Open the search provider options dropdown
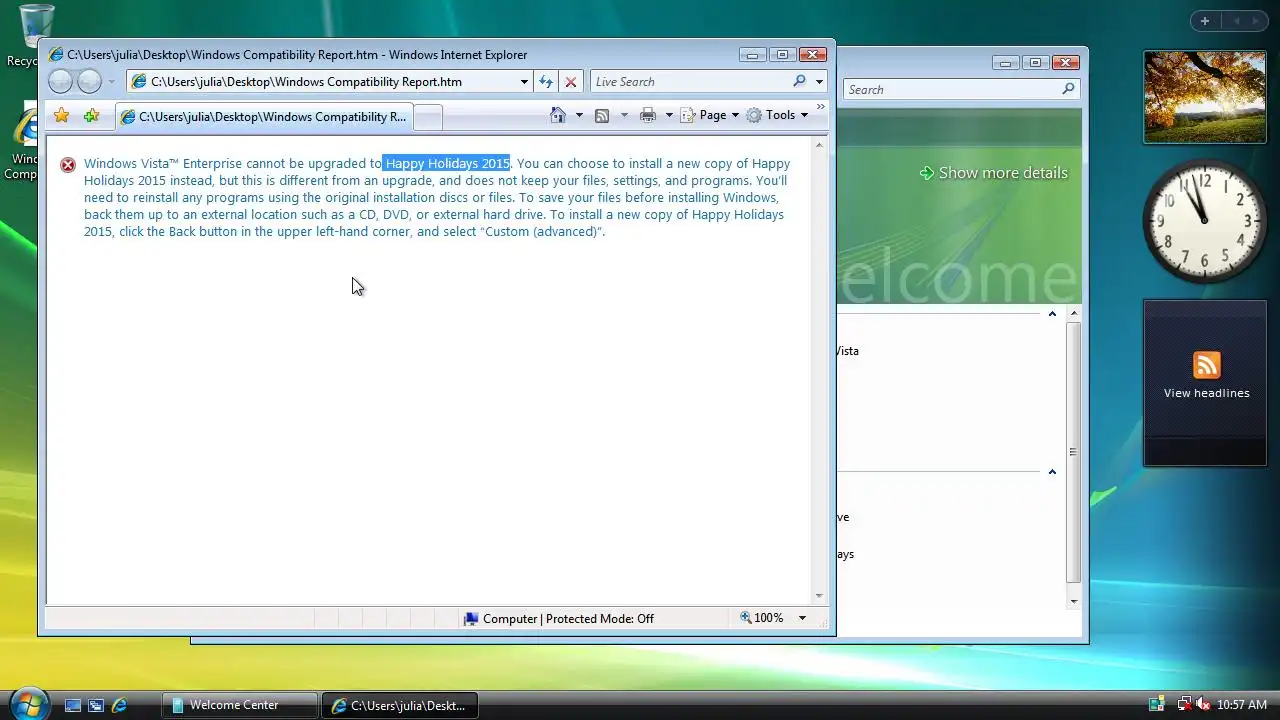The width and height of the screenshot is (1280, 720). tap(819, 82)
